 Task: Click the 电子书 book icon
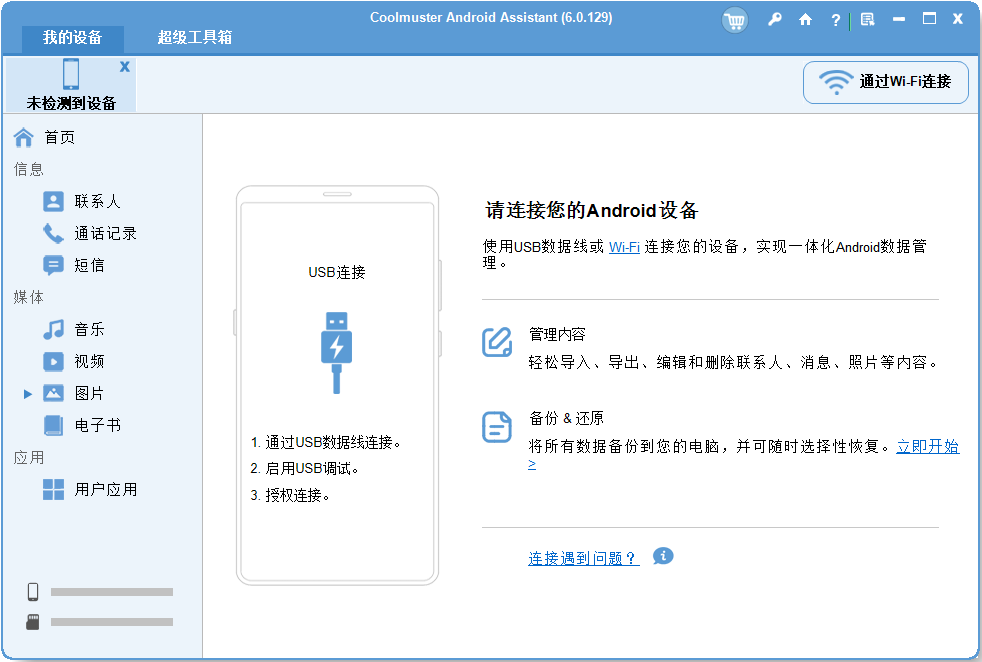(x=53, y=425)
